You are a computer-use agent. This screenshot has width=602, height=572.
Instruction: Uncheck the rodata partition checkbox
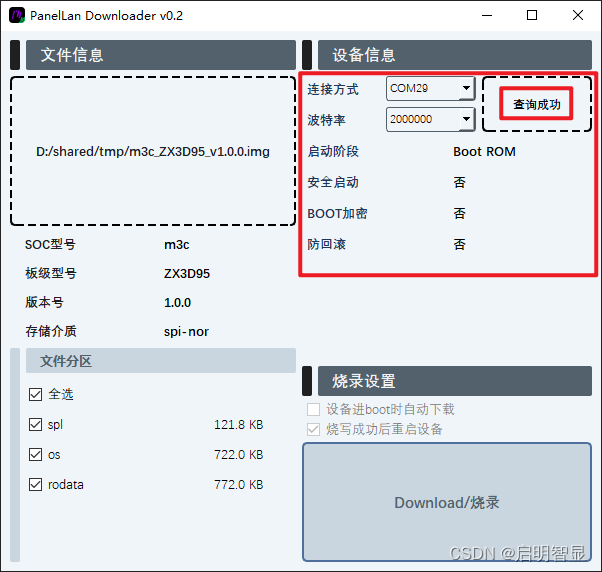click(x=36, y=484)
